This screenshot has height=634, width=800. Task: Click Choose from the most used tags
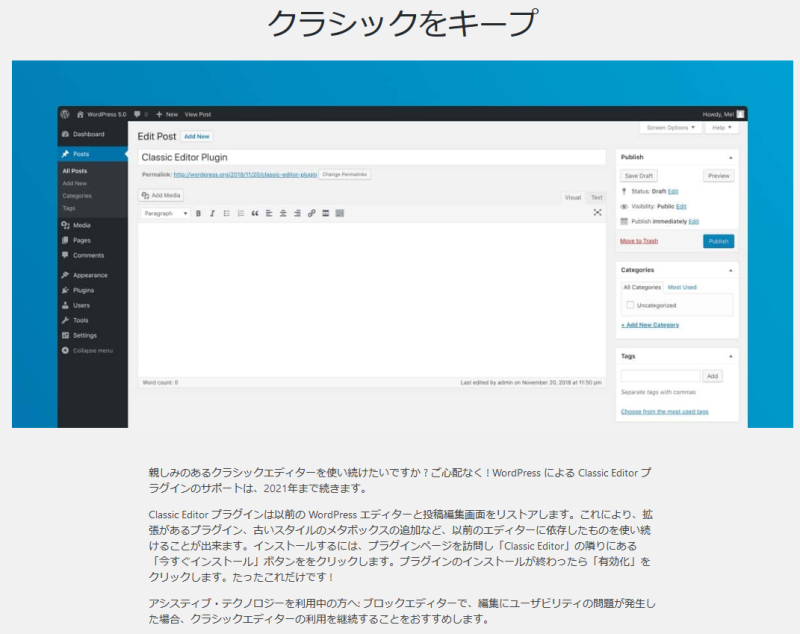664,412
